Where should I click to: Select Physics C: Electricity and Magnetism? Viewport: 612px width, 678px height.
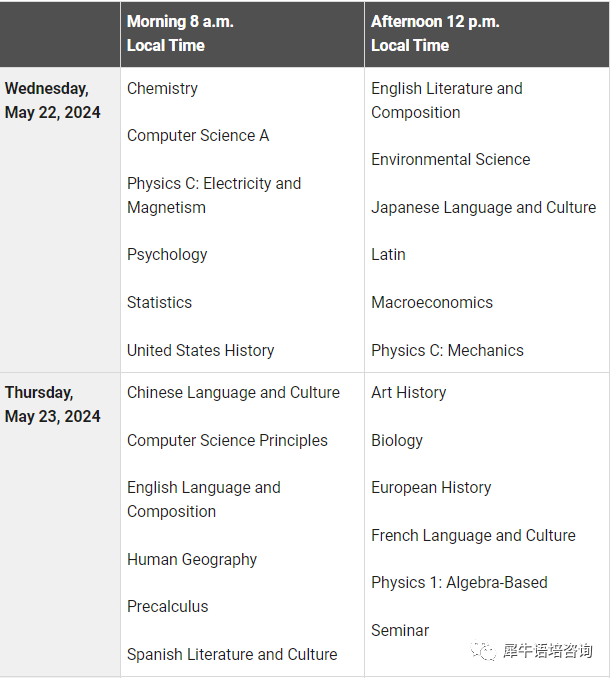tap(214, 195)
